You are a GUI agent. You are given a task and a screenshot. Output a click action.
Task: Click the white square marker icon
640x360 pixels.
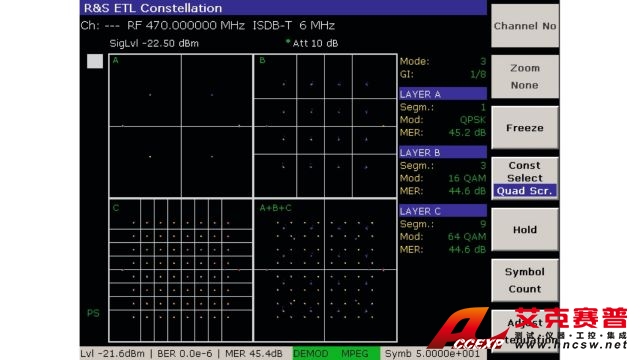[95, 61]
